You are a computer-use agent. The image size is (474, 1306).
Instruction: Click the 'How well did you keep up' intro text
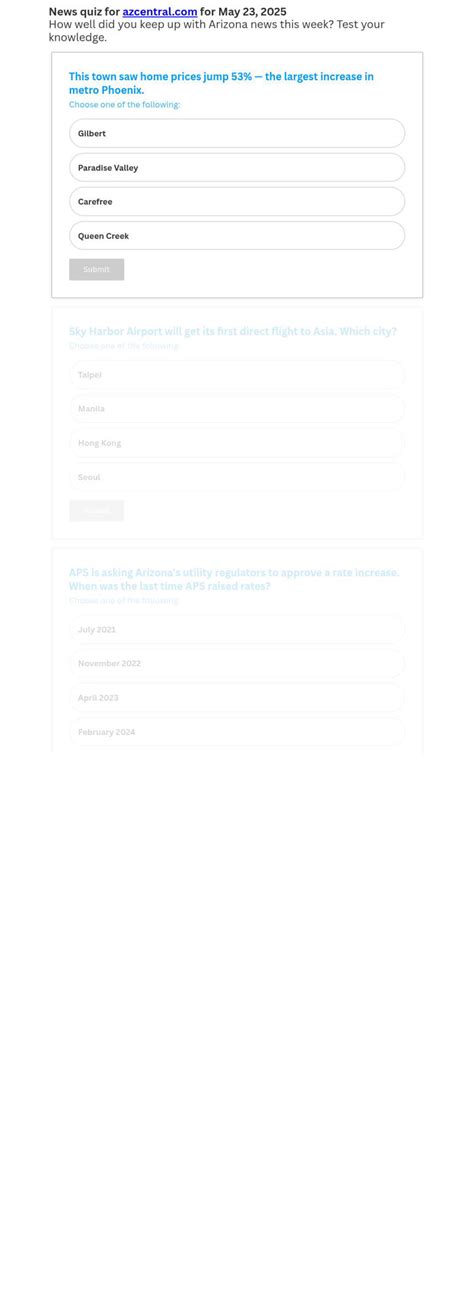coord(217,31)
